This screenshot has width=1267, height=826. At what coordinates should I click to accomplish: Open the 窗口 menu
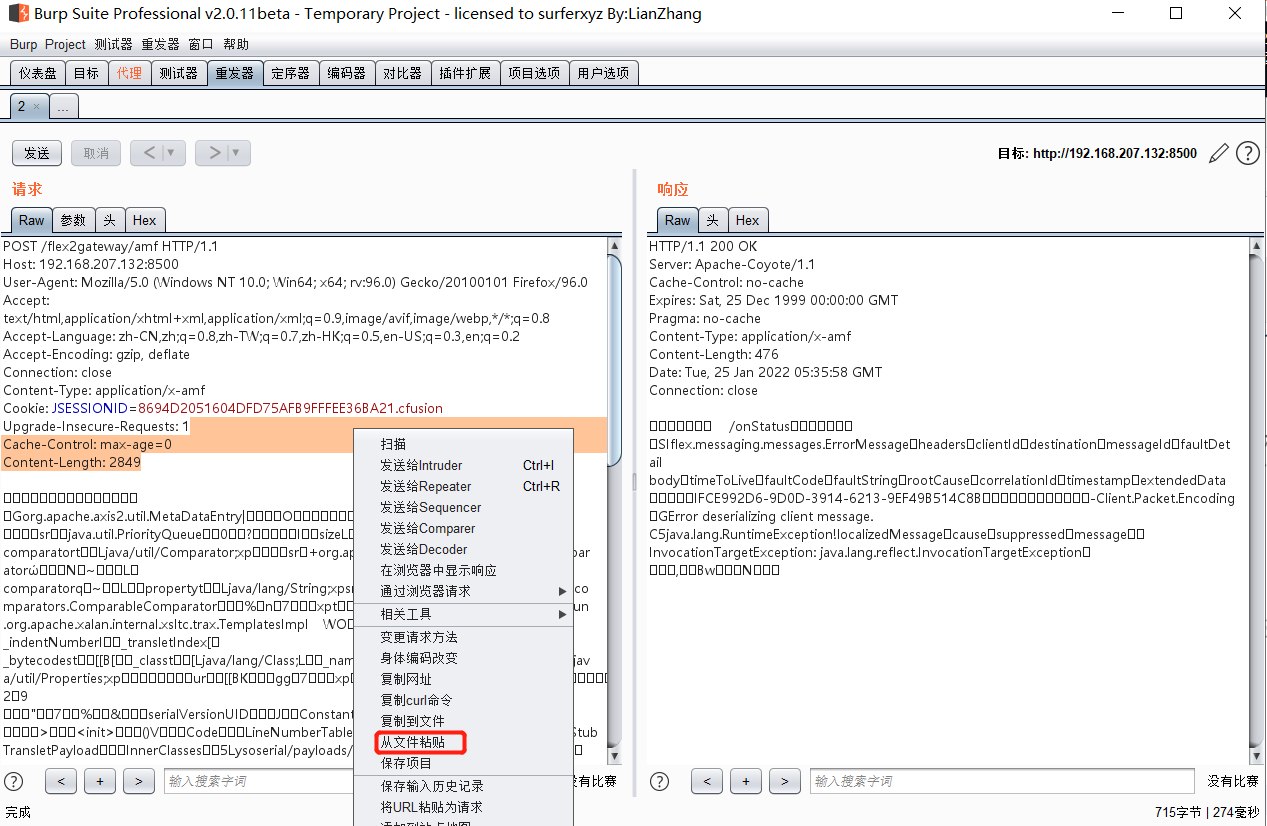[201, 44]
